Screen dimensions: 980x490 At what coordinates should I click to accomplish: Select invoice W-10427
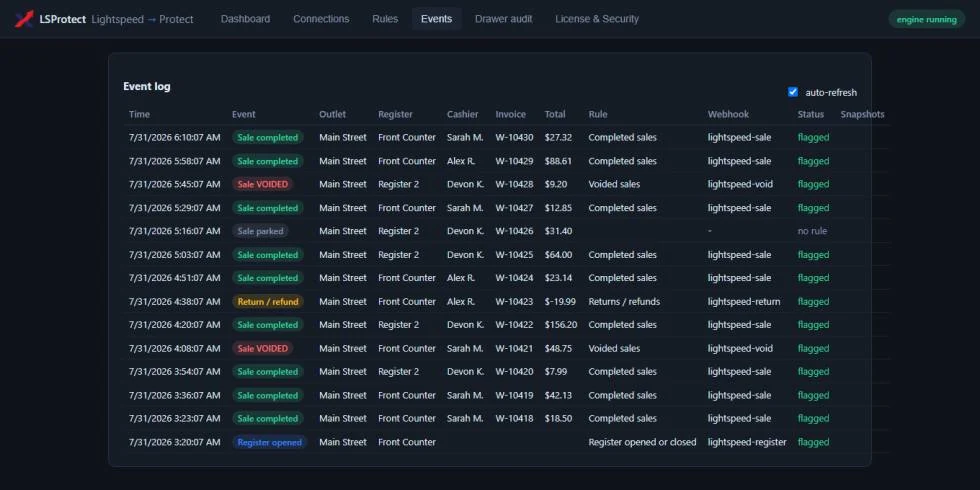514,208
